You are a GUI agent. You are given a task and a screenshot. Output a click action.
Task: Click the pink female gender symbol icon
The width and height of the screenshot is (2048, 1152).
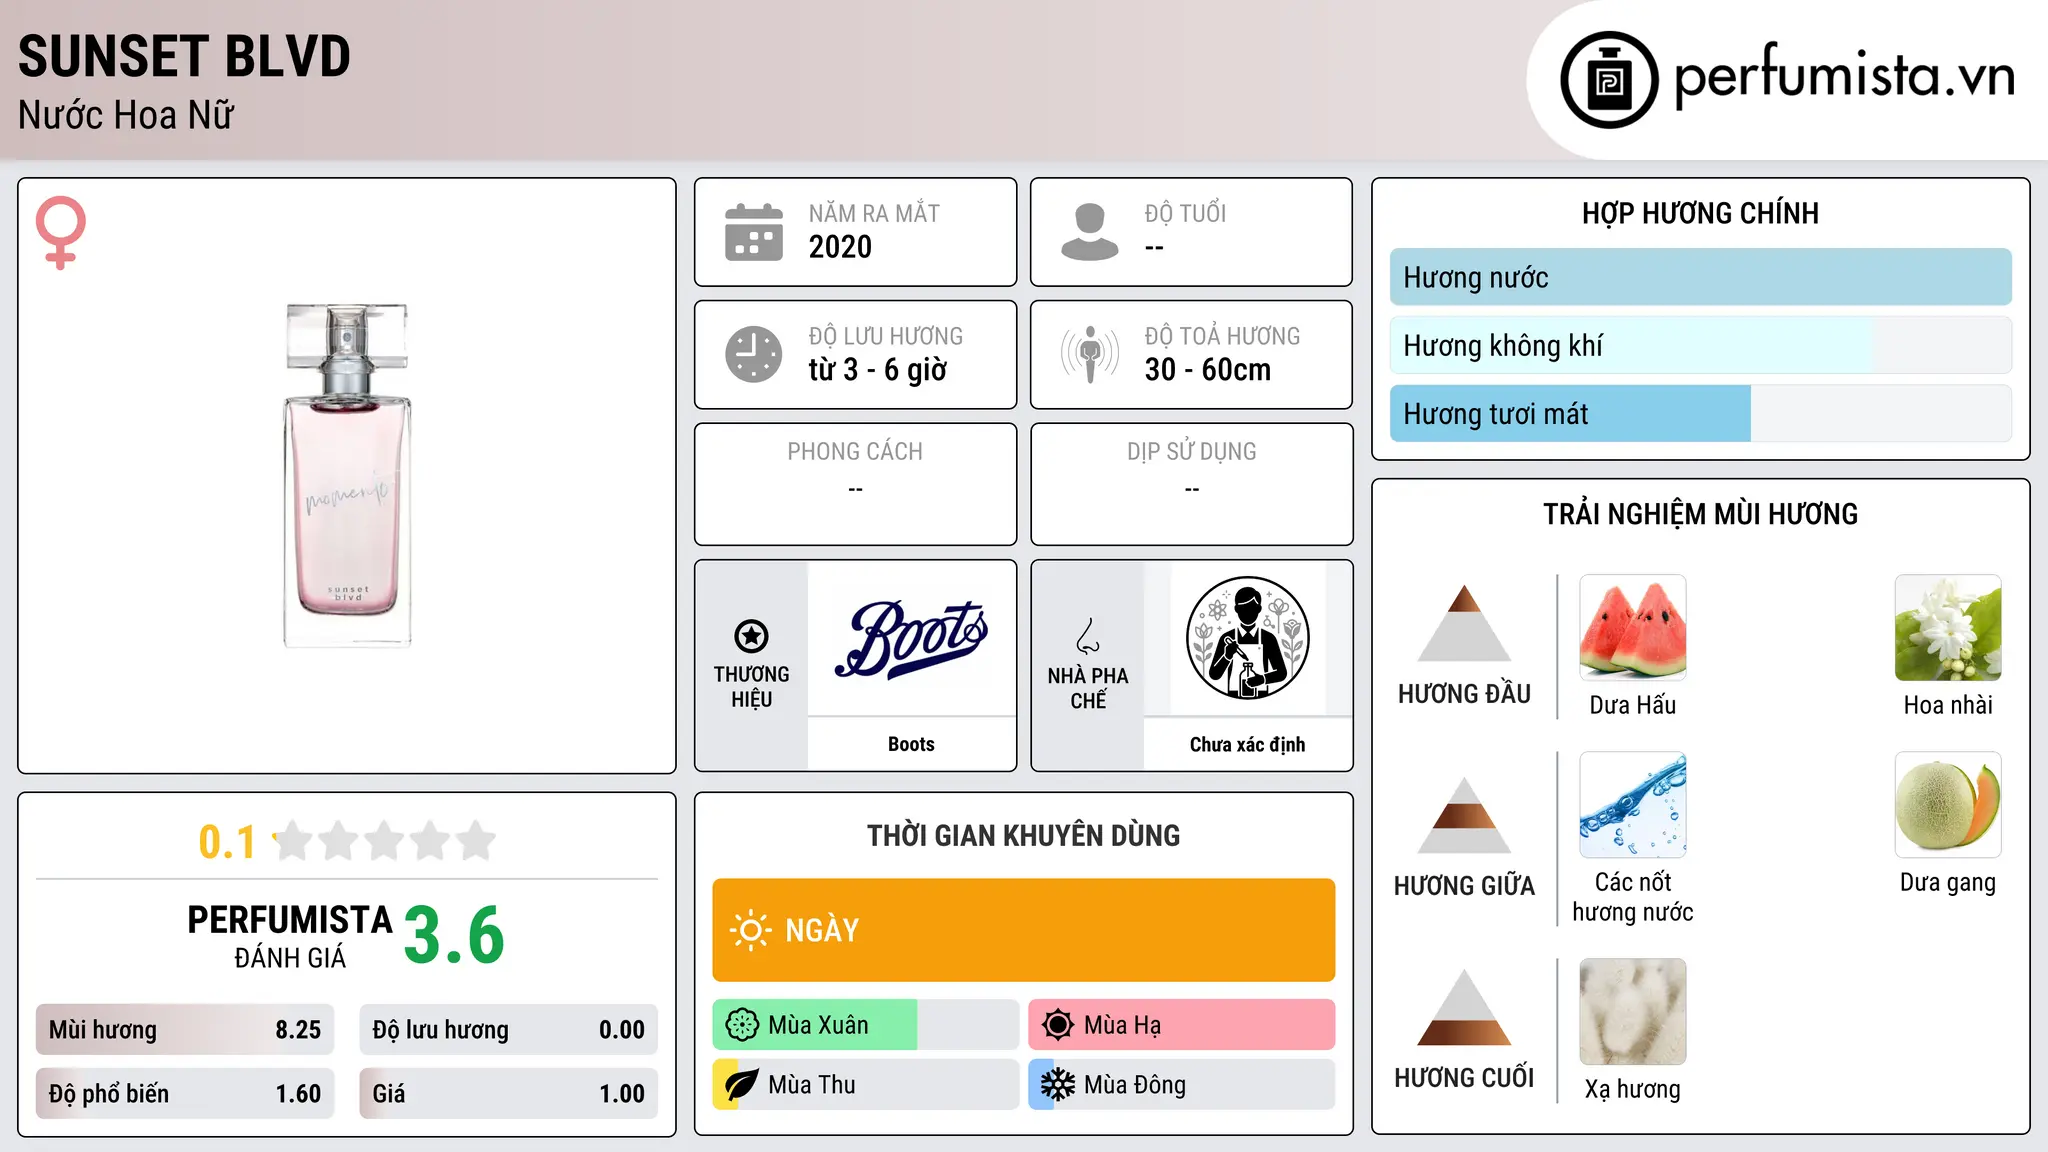(x=61, y=232)
